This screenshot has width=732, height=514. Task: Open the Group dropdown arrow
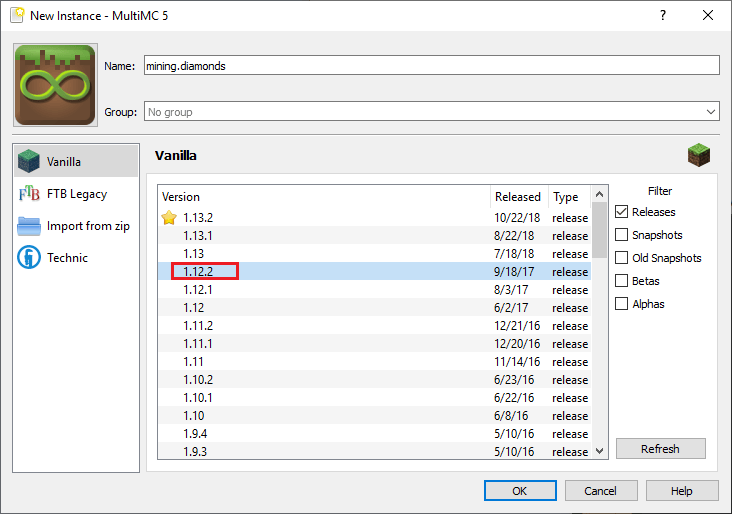(x=711, y=112)
